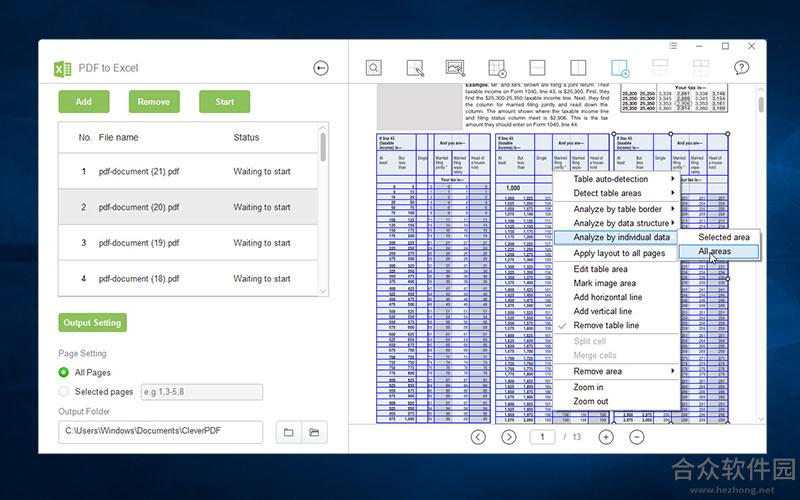Select the add vertical line tool
The height and width of the screenshot is (500, 800).
click(x=578, y=67)
